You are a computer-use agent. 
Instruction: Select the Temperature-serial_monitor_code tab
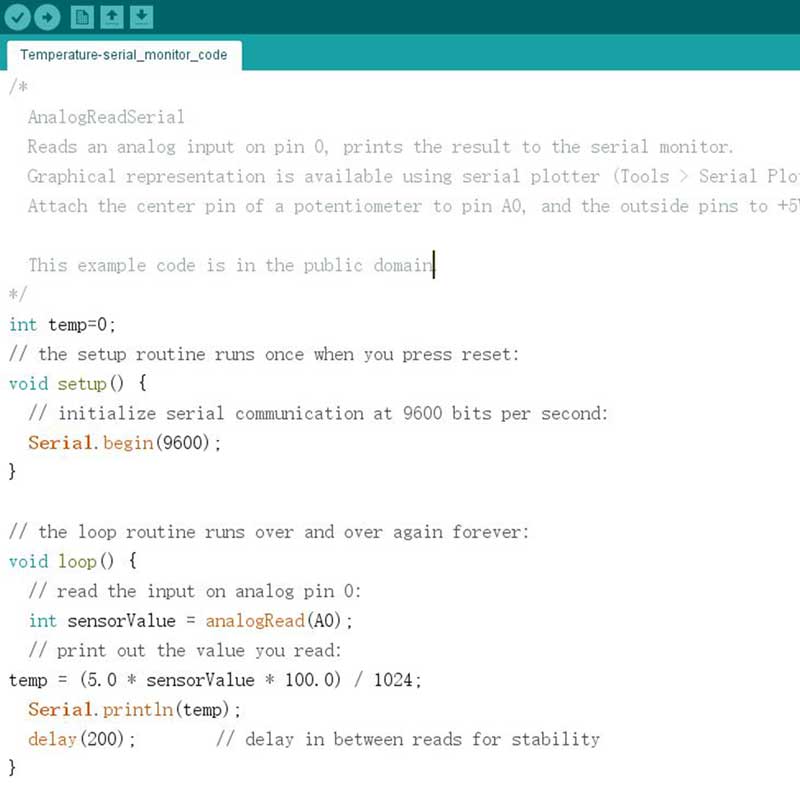point(124,55)
